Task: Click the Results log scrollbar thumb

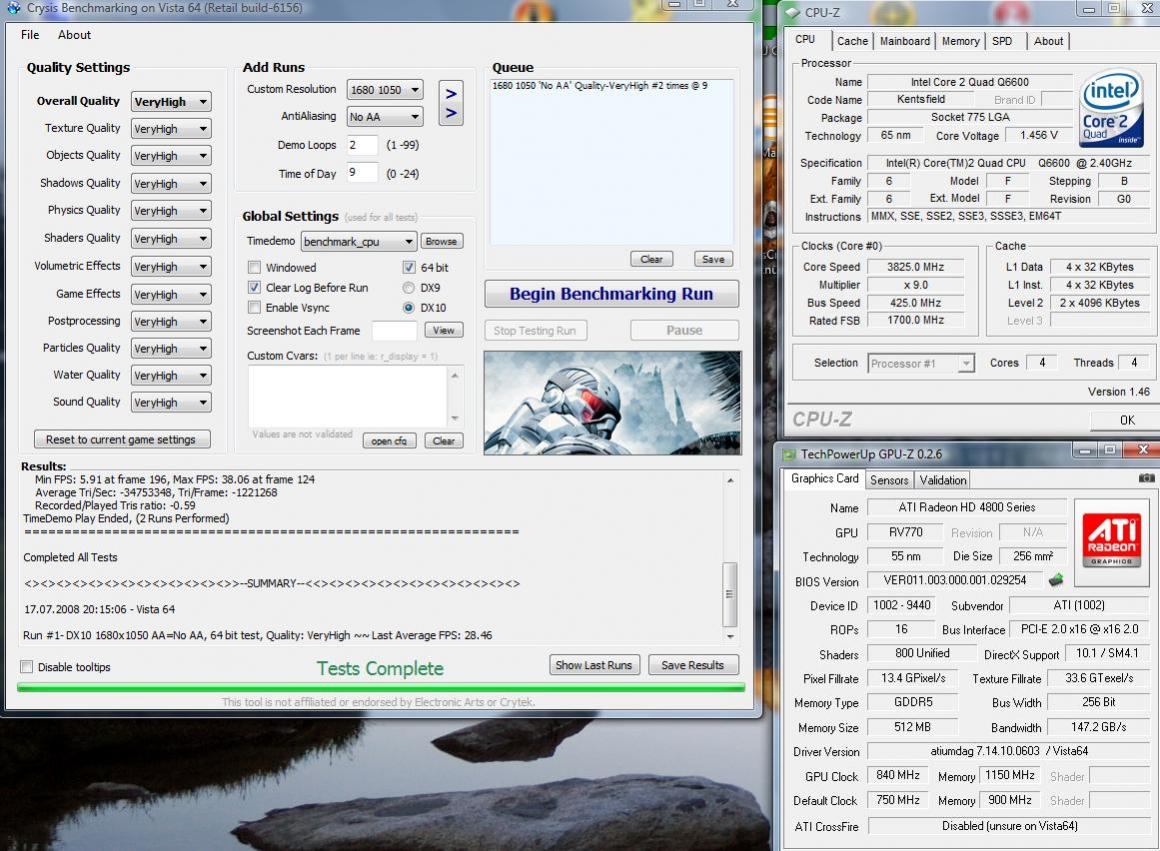Action: pos(729,594)
